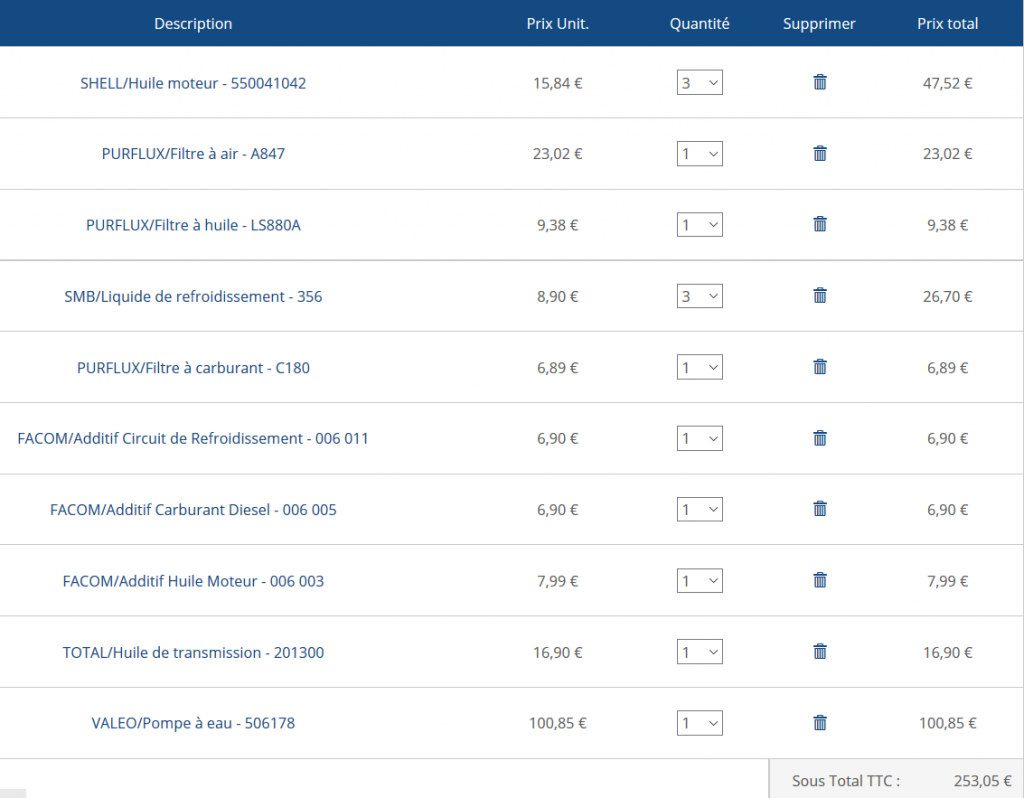
Task: Change quantity of SMB Liquide de refroidissement
Action: (x=699, y=296)
